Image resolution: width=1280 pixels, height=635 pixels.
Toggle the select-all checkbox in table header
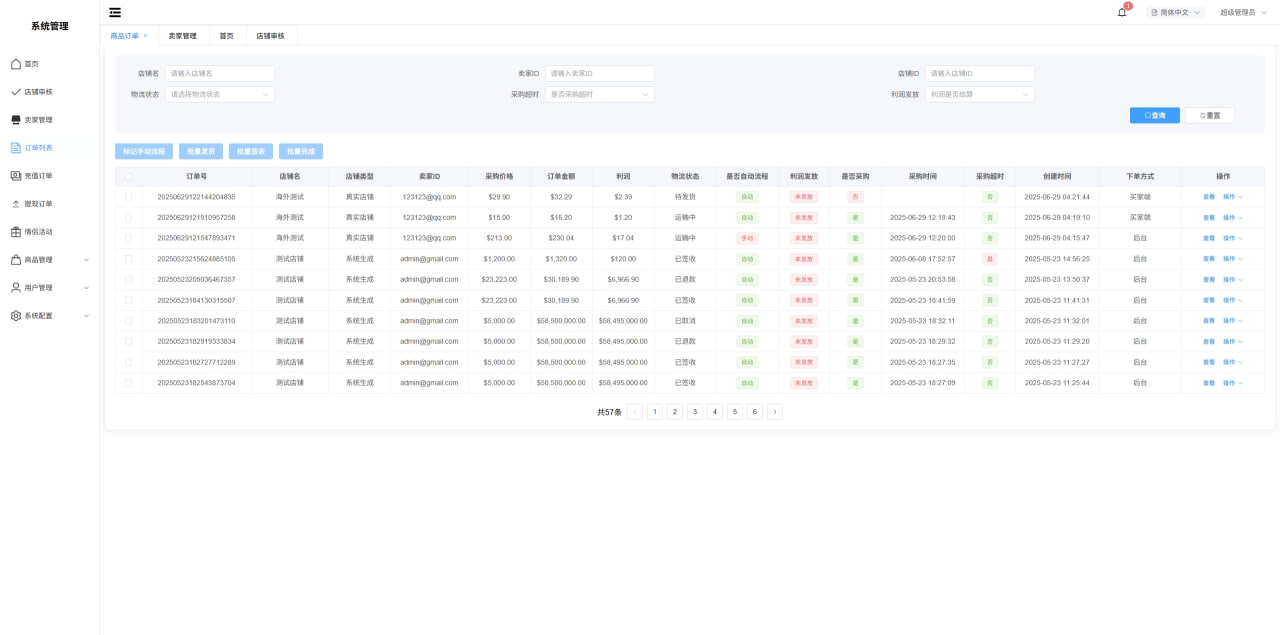tap(128, 176)
